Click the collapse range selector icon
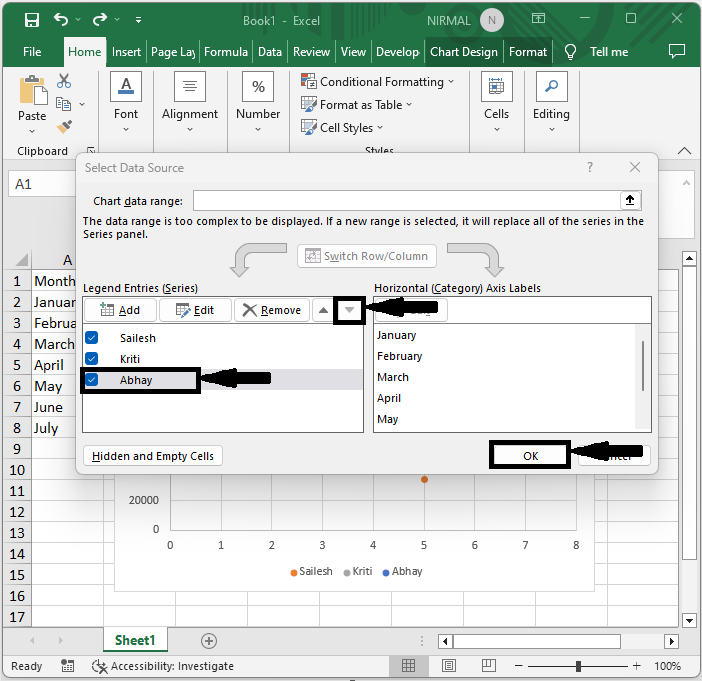The width and height of the screenshot is (702, 681). pyautogui.click(x=629, y=200)
